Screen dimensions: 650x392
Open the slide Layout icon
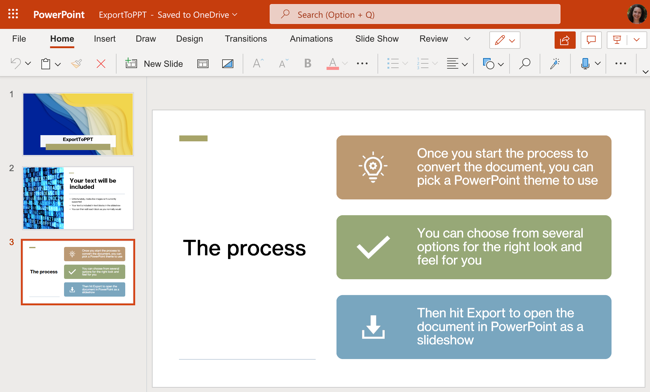click(203, 63)
